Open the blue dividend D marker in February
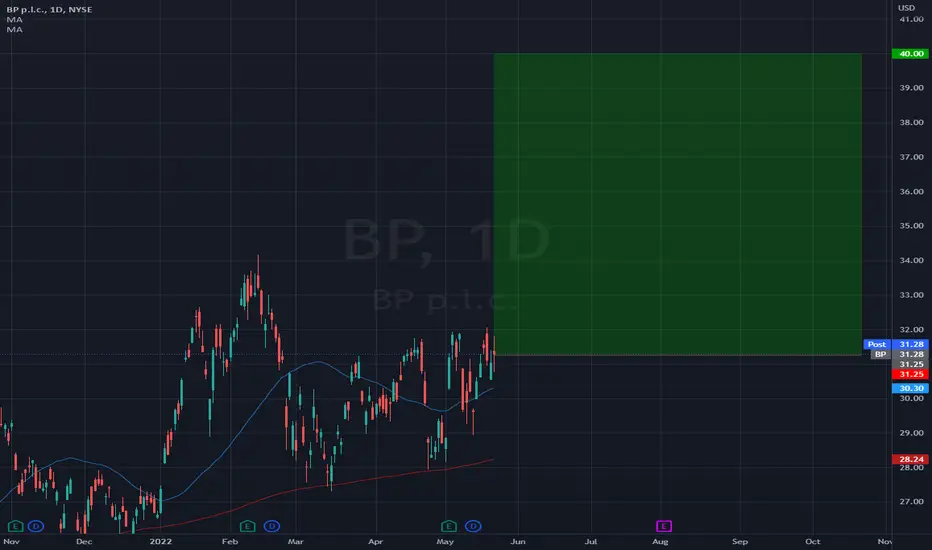Screen dimensions: 932x550 click(x=272, y=526)
